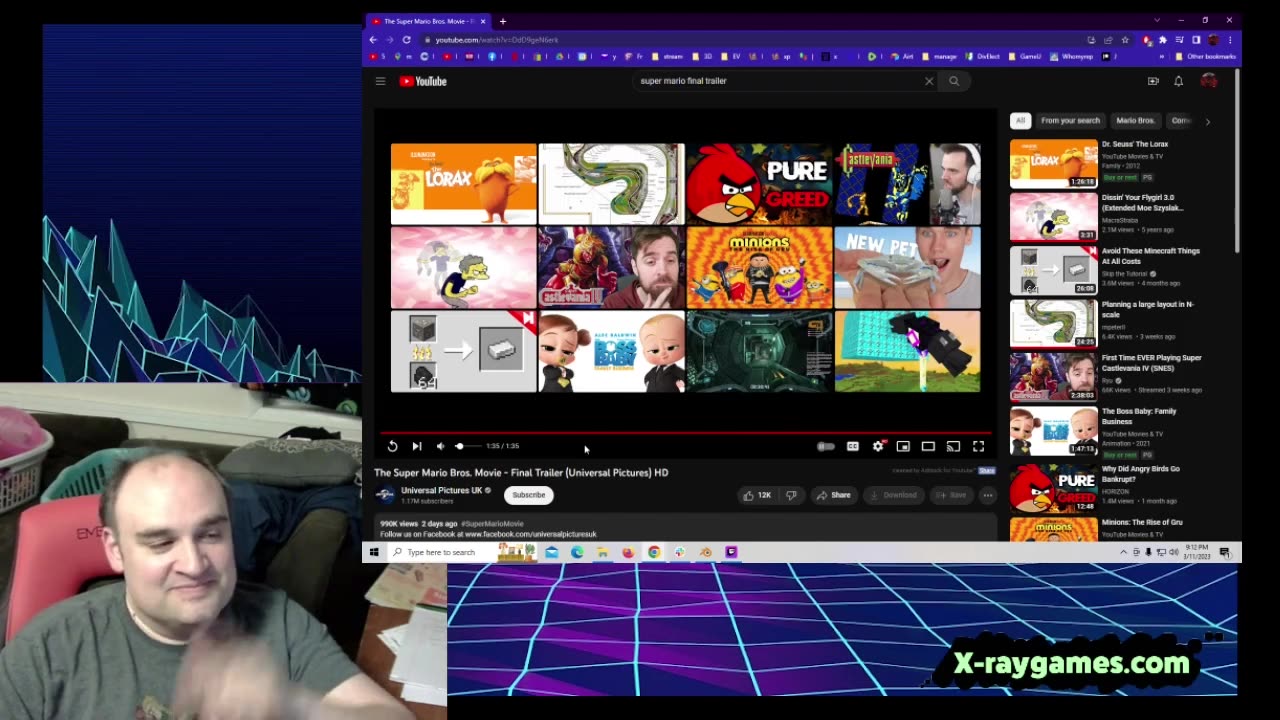This screenshot has height=720, width=1280.
Task: Open the YouTube account avatar menu
Action: (x=1209, y=81)
